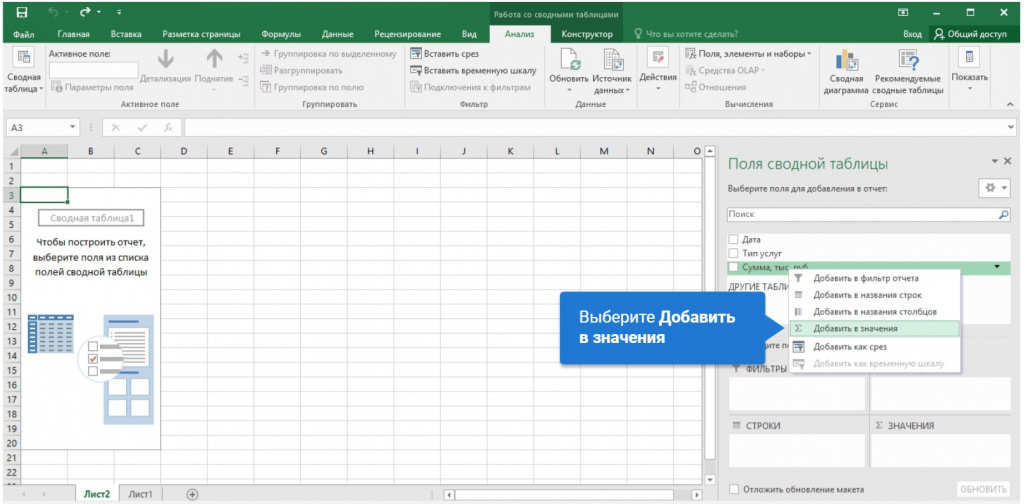Check the Дата field checkbox
The height and width of the screenshot is (504, 1024).
(733, 240)
